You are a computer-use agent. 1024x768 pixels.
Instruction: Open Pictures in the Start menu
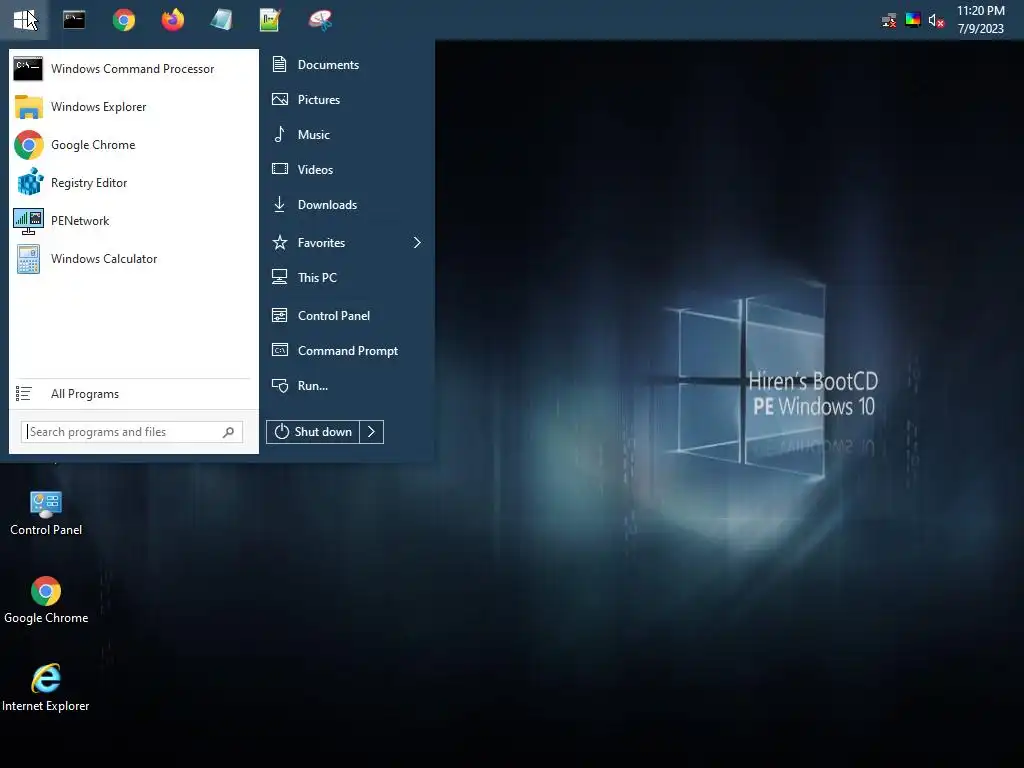pyautogui.click(x=347, y=99)
